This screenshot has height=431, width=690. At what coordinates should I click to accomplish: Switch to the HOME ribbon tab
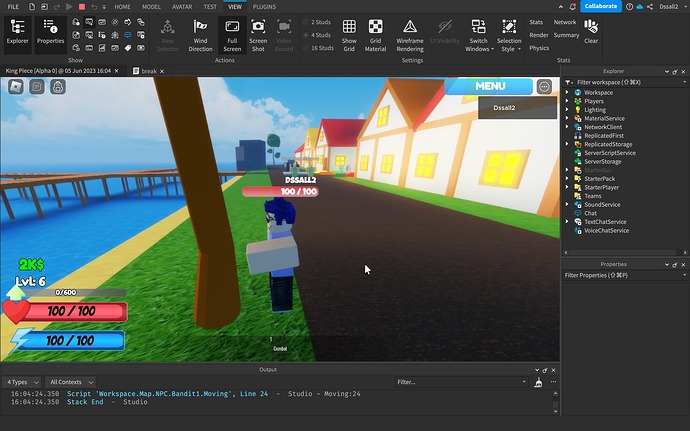point(122,7)
